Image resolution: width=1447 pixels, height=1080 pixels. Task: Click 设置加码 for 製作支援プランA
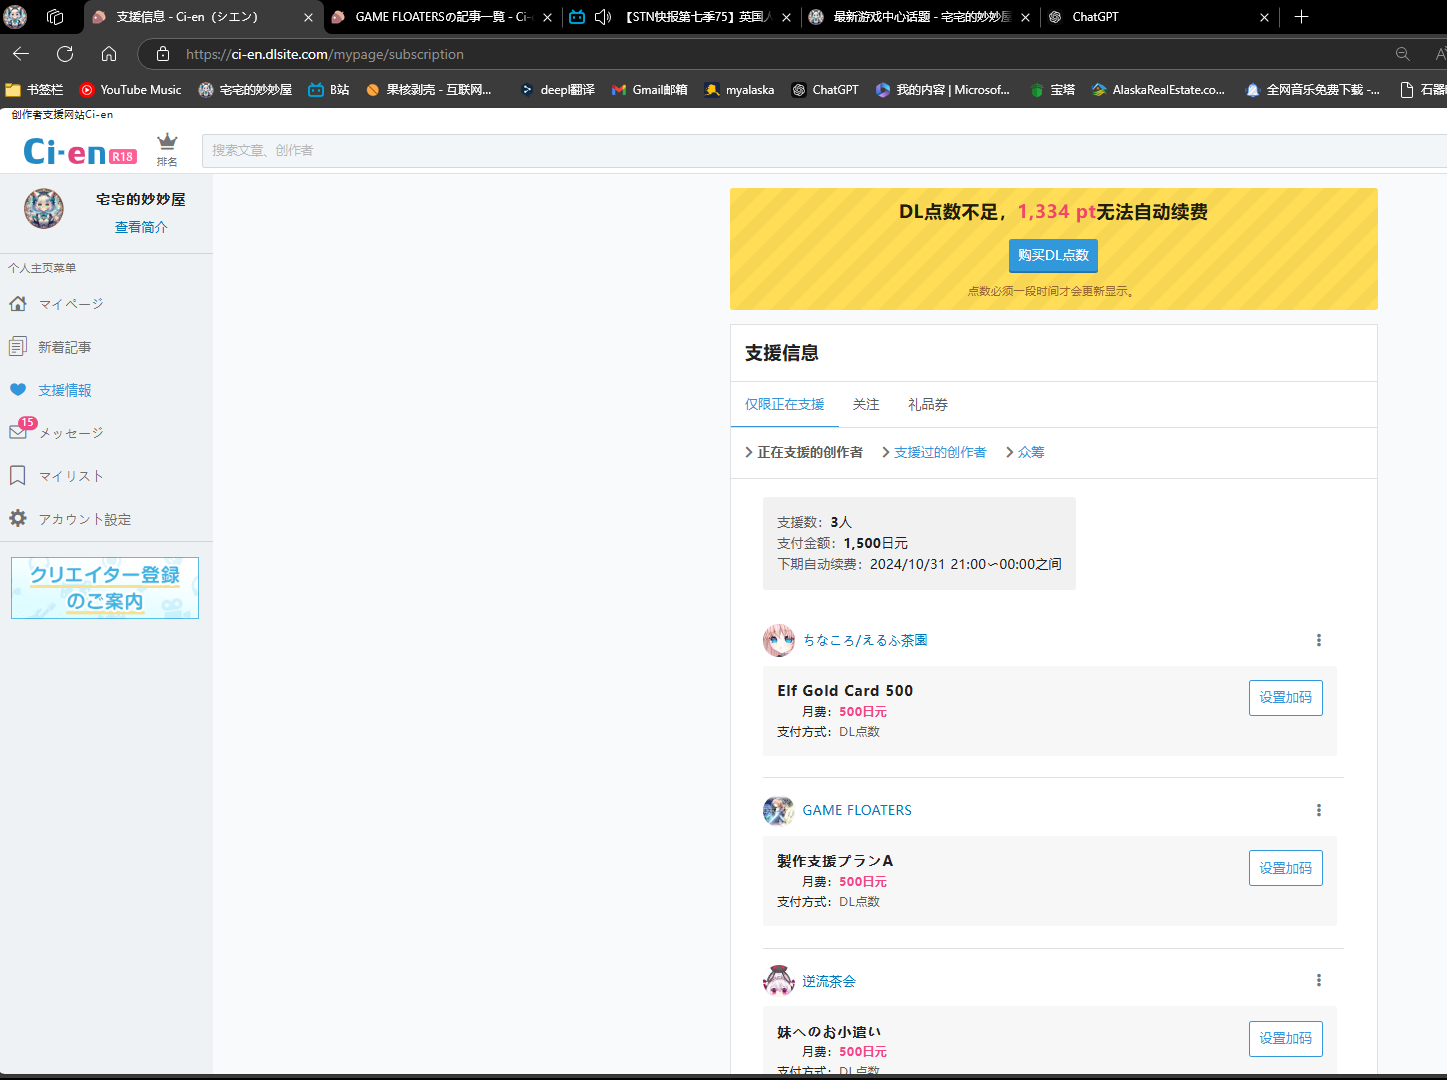click(1285, 868)
